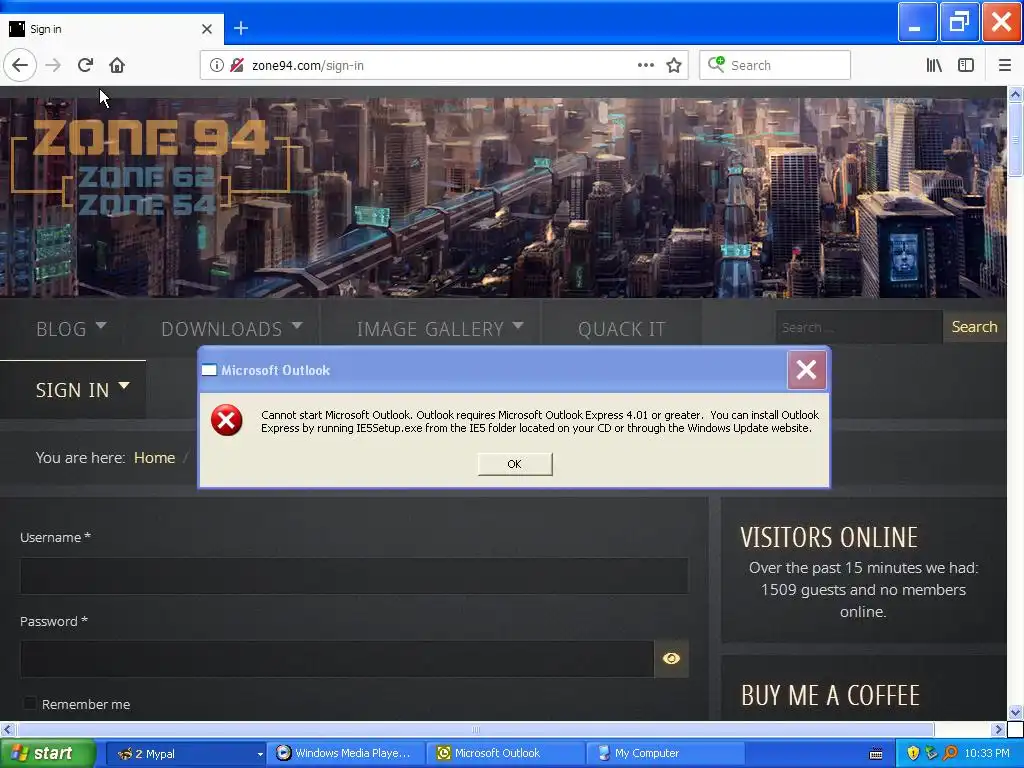Open the Mypal taskbar group dropdown
1024x768 pixels.
pyautogui.click(x=260, y=754)
